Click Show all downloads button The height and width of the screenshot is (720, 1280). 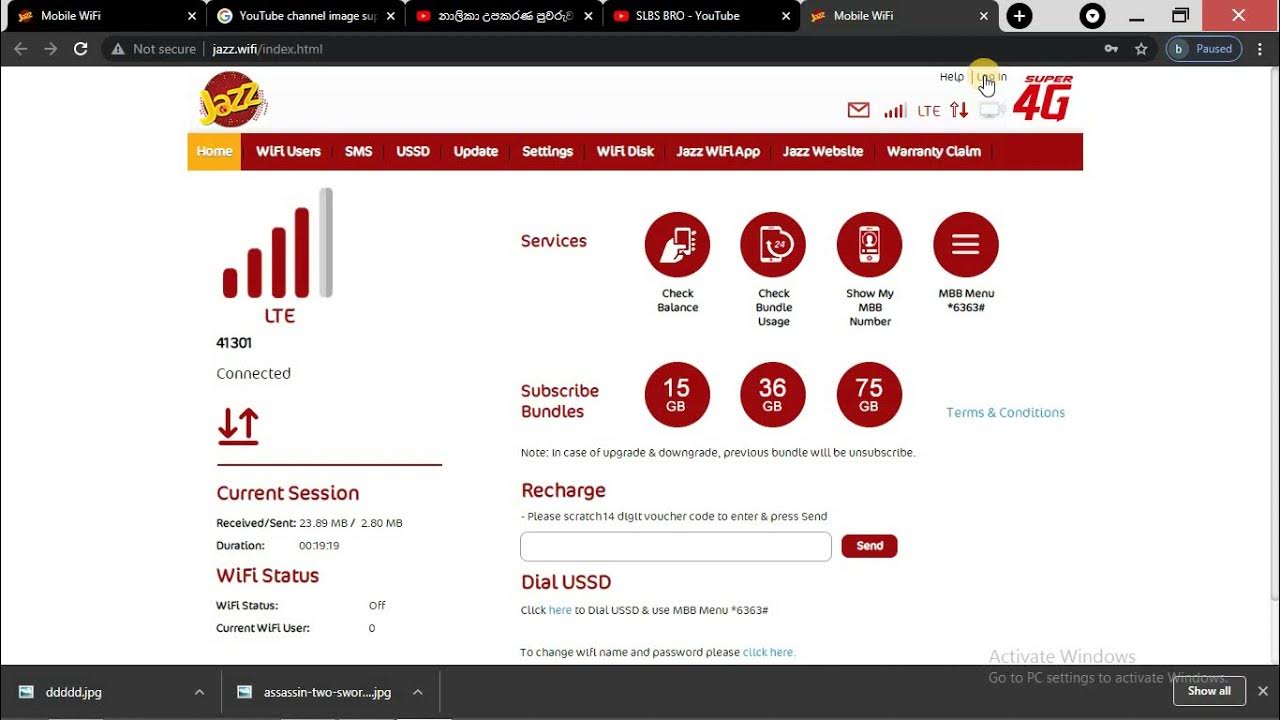(x=1209, y=691)
